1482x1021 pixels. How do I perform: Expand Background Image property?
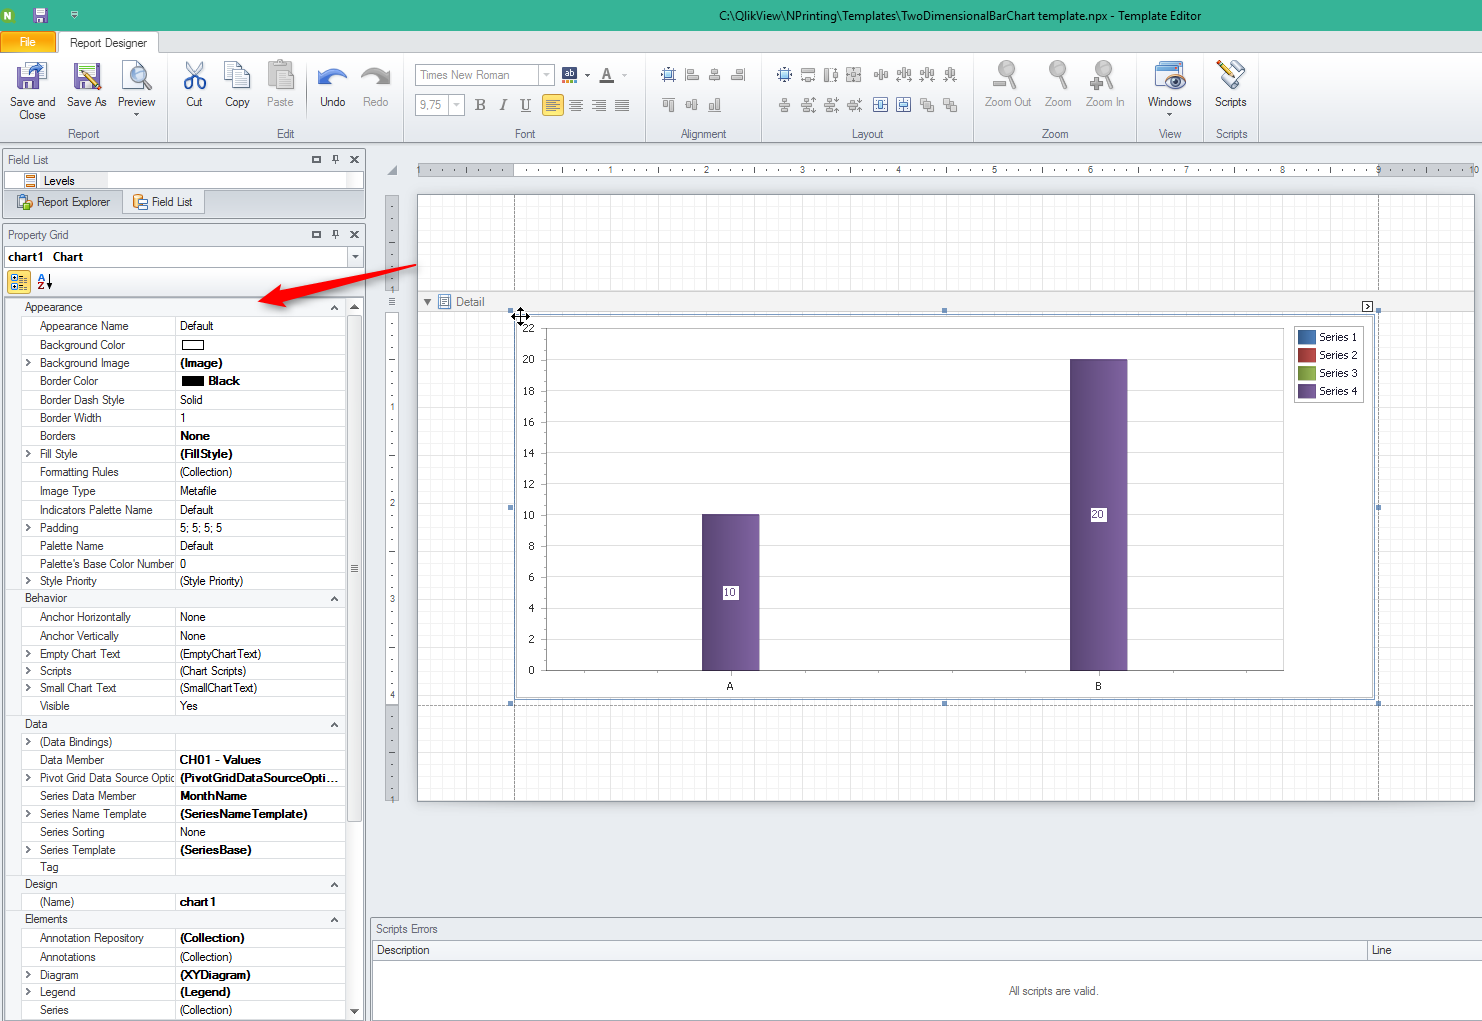[x=28, y=363]
